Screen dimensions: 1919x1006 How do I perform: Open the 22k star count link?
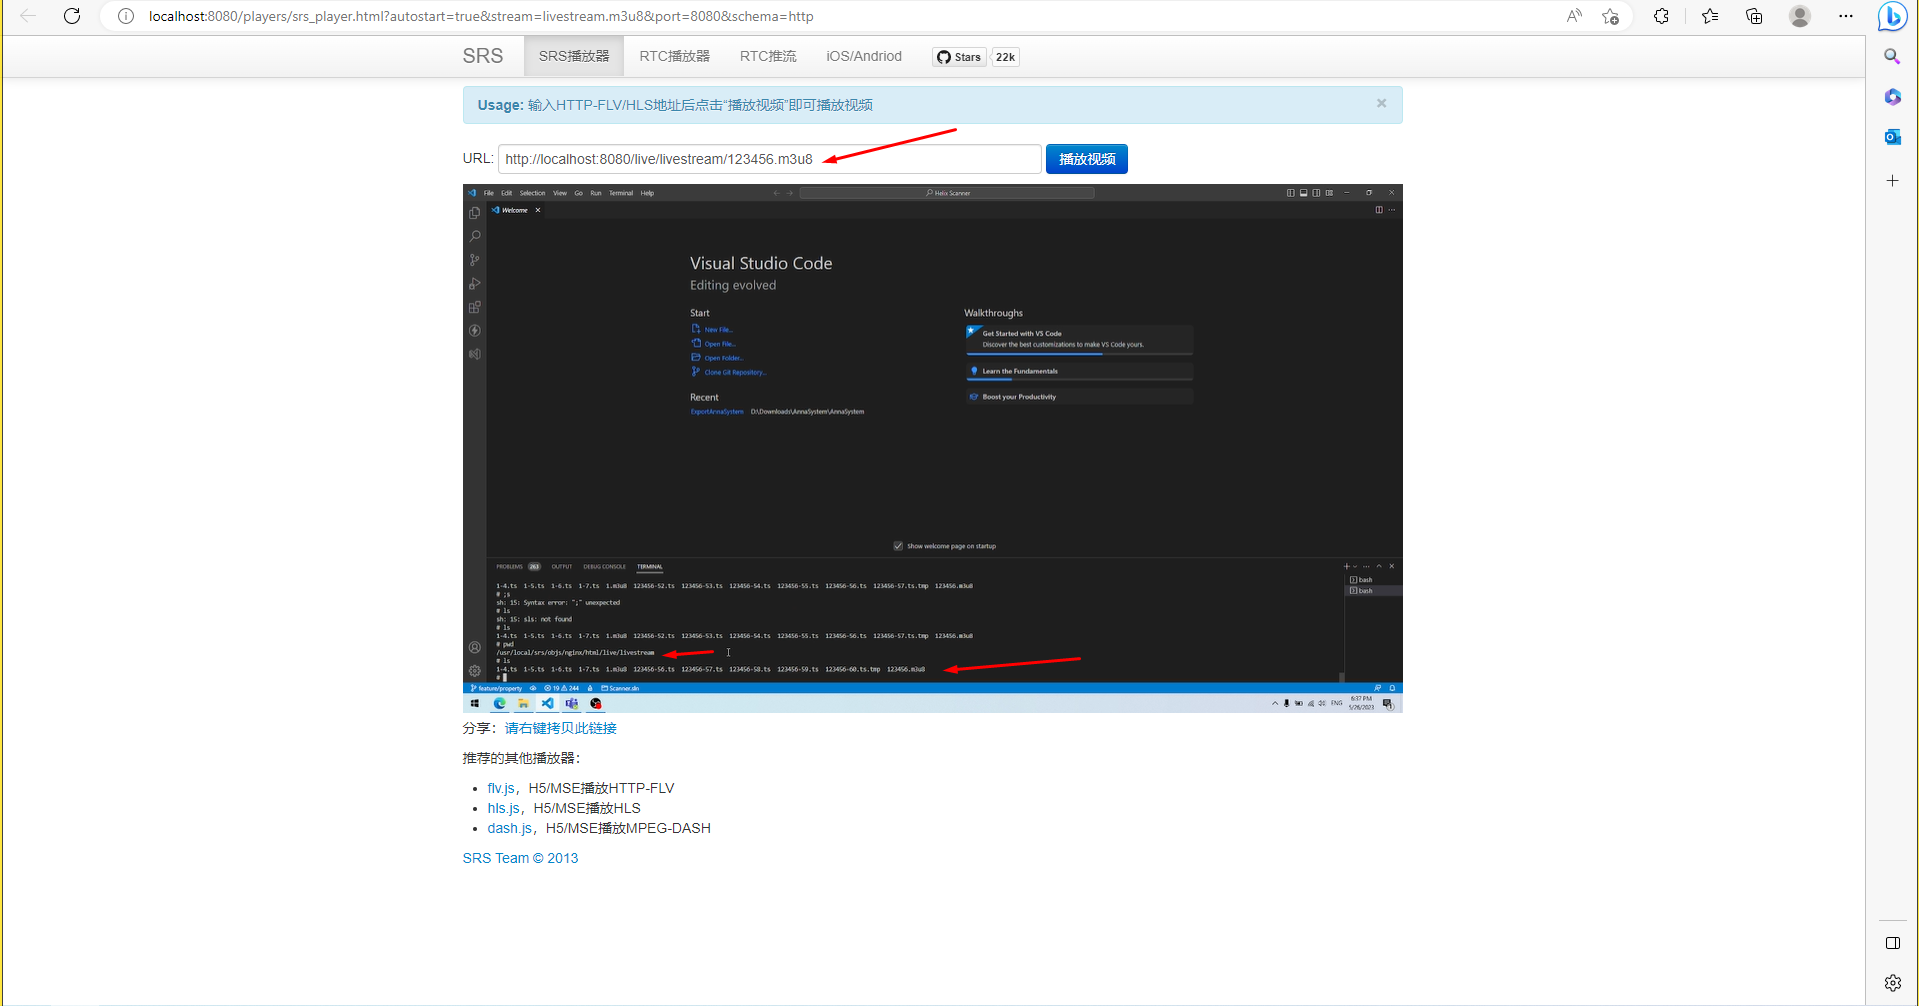[1005, 57]
